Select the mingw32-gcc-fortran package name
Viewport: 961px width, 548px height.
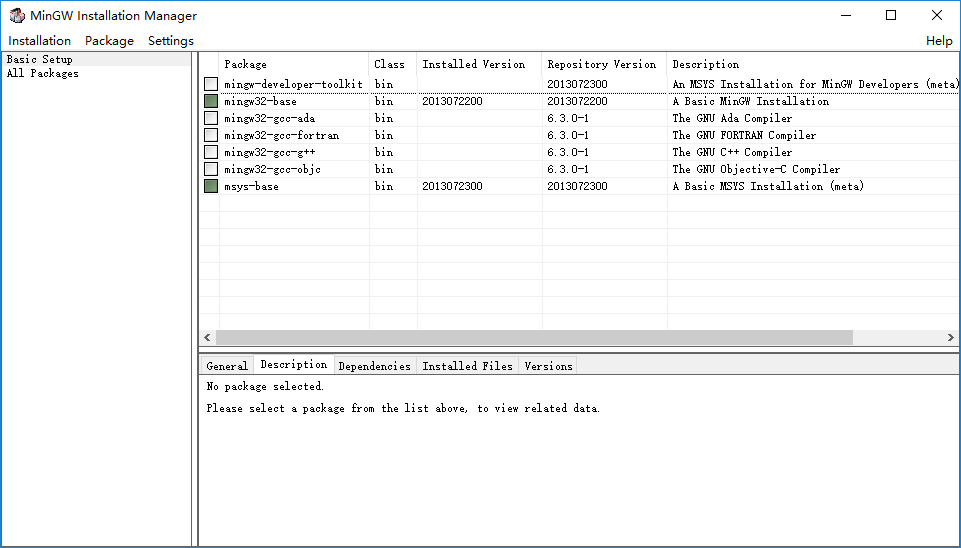(281, 135)
